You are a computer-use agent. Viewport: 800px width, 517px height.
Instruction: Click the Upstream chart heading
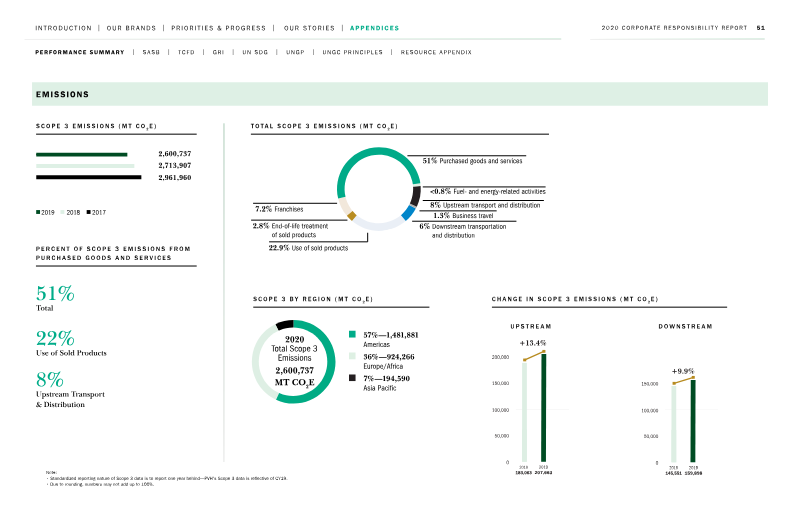coord(531,327)
